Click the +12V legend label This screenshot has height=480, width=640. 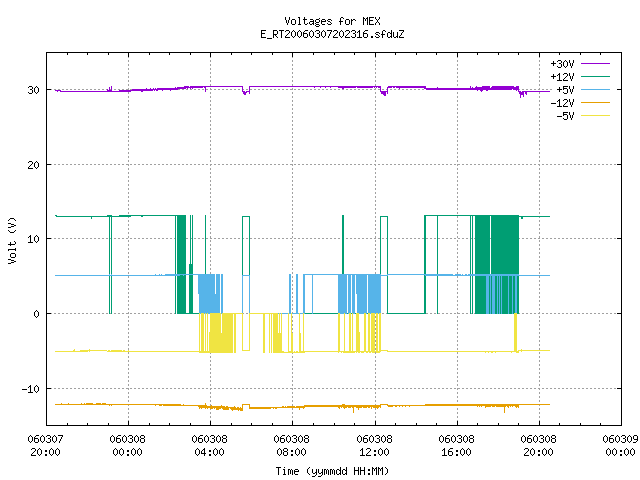(x=562, y=77)
